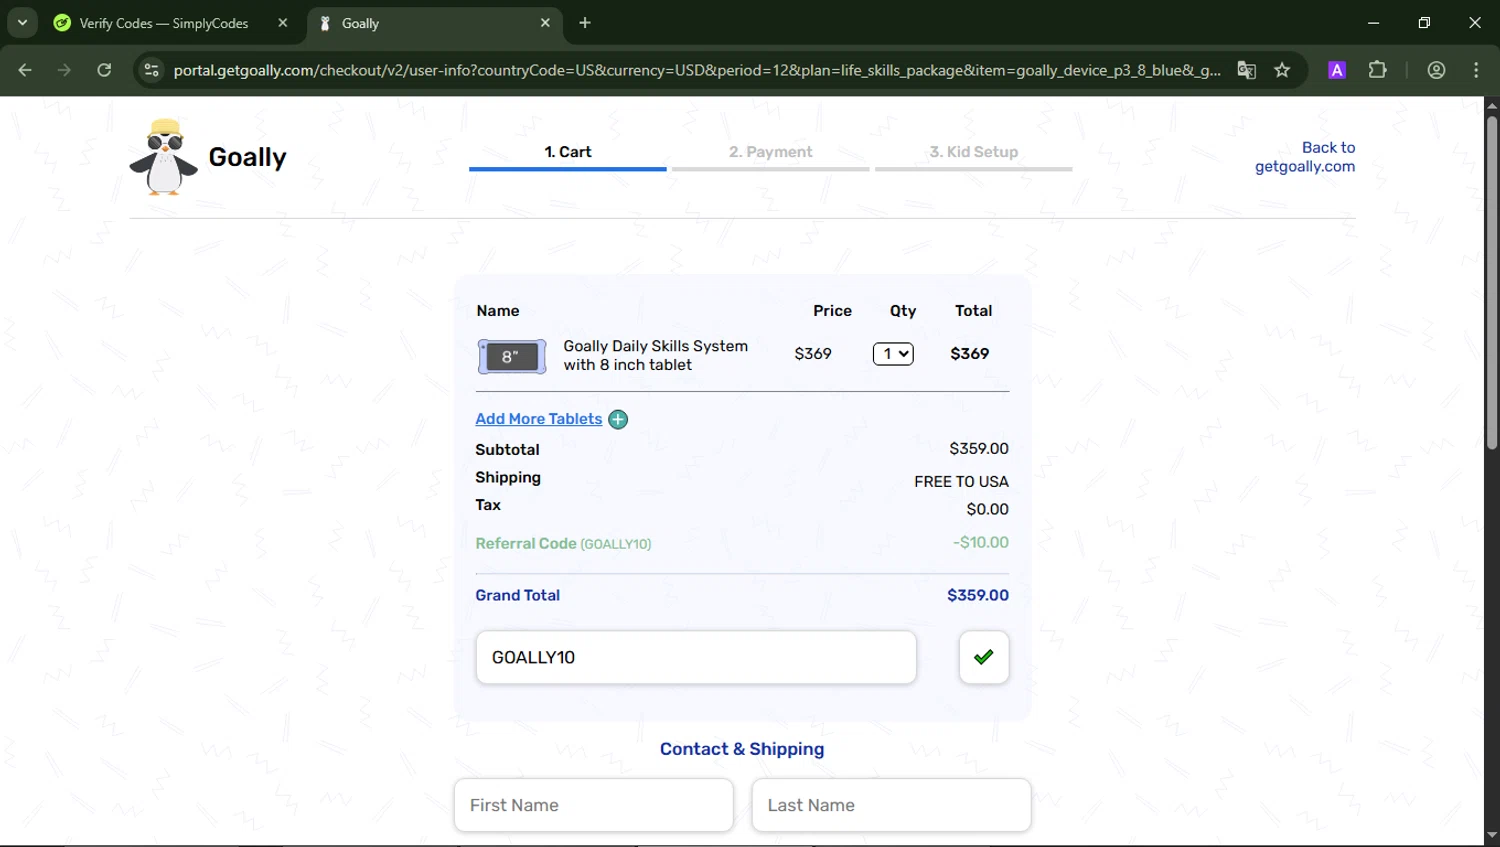Click the Grand Total label

coord(517,595)
